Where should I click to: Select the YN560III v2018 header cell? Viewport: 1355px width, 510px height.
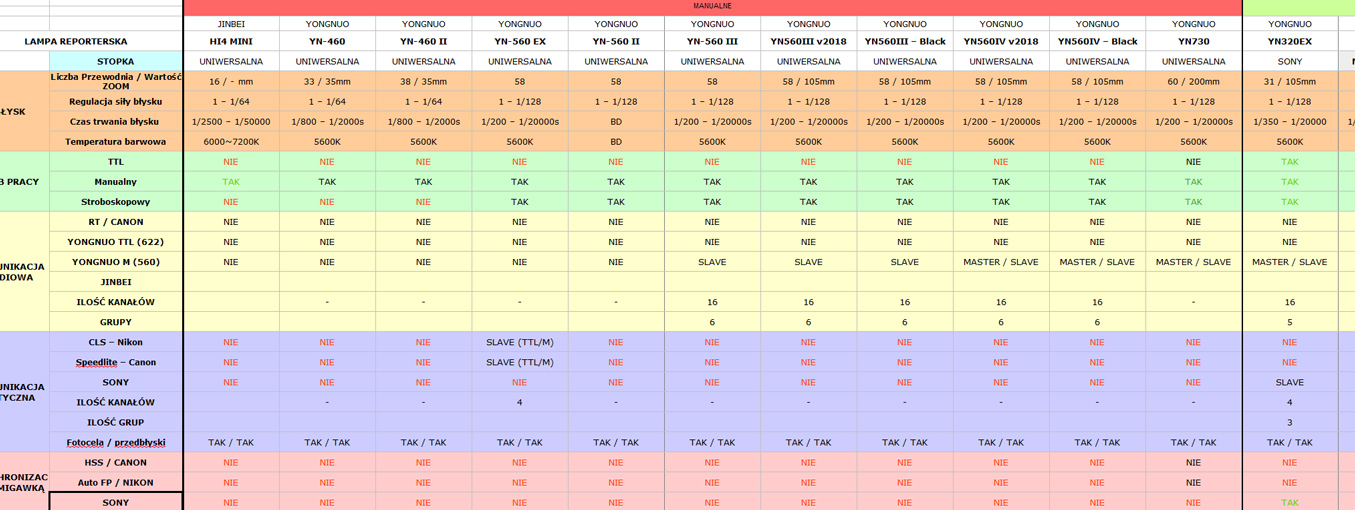click(808, 42)
